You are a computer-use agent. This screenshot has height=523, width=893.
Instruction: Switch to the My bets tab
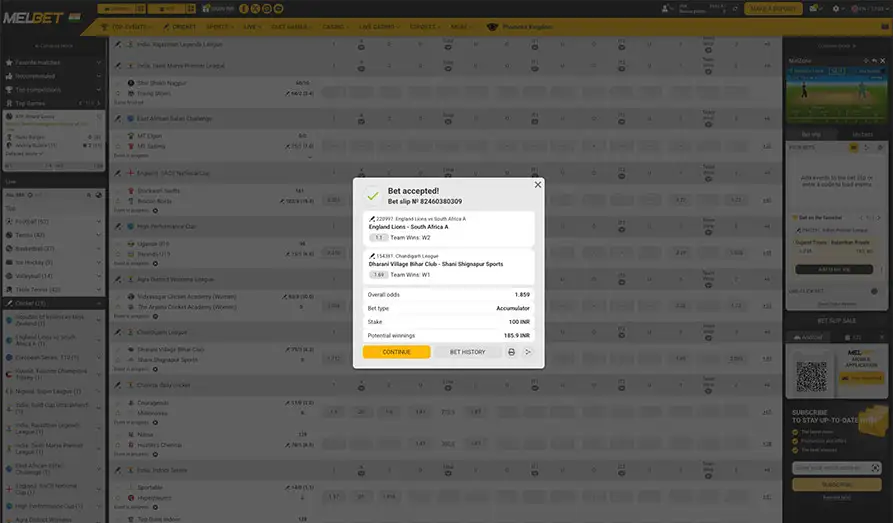tap(862, 134)
